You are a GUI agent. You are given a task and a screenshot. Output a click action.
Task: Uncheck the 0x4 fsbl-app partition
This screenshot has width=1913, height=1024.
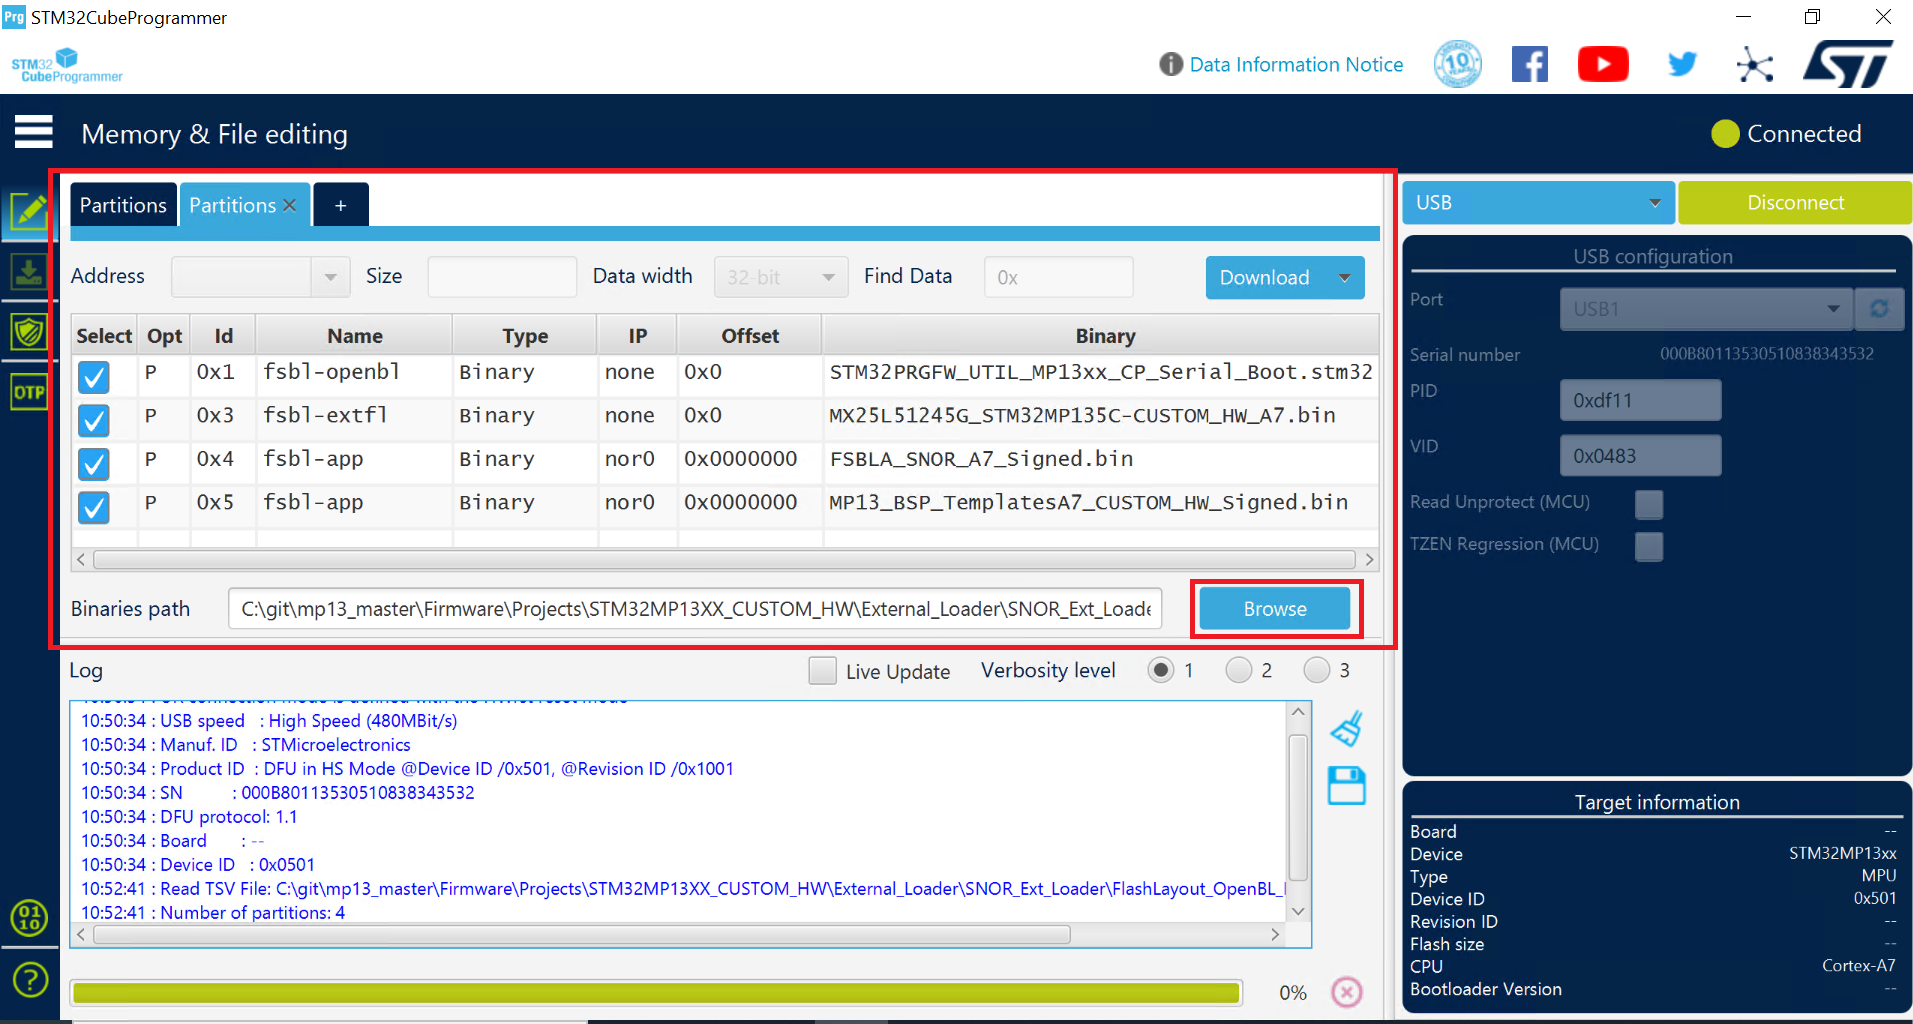[94, 464]
